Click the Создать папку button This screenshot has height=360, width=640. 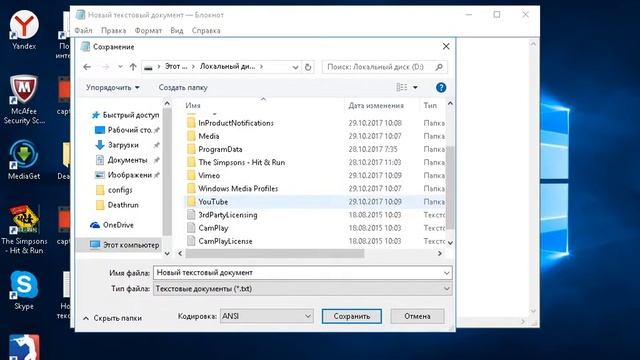[x=183, y=87]
